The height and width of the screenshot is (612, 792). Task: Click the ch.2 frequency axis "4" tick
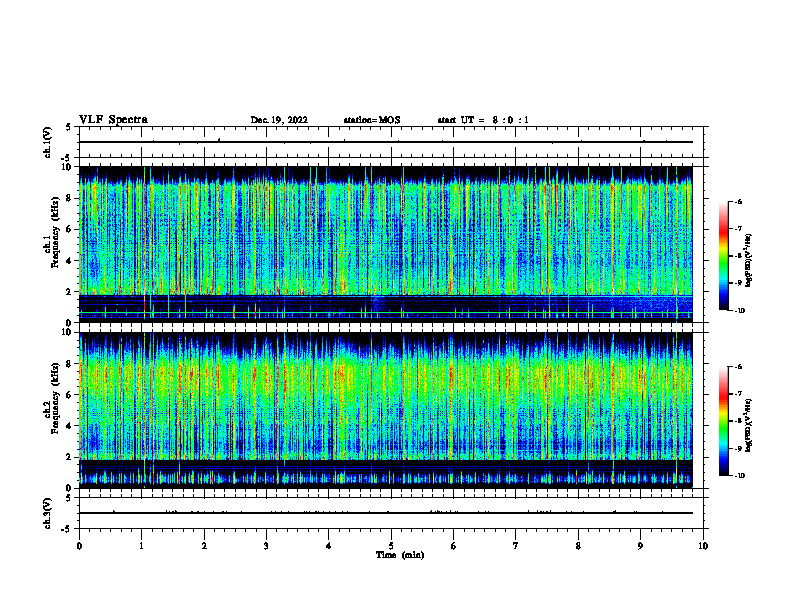tap(69, 426)
